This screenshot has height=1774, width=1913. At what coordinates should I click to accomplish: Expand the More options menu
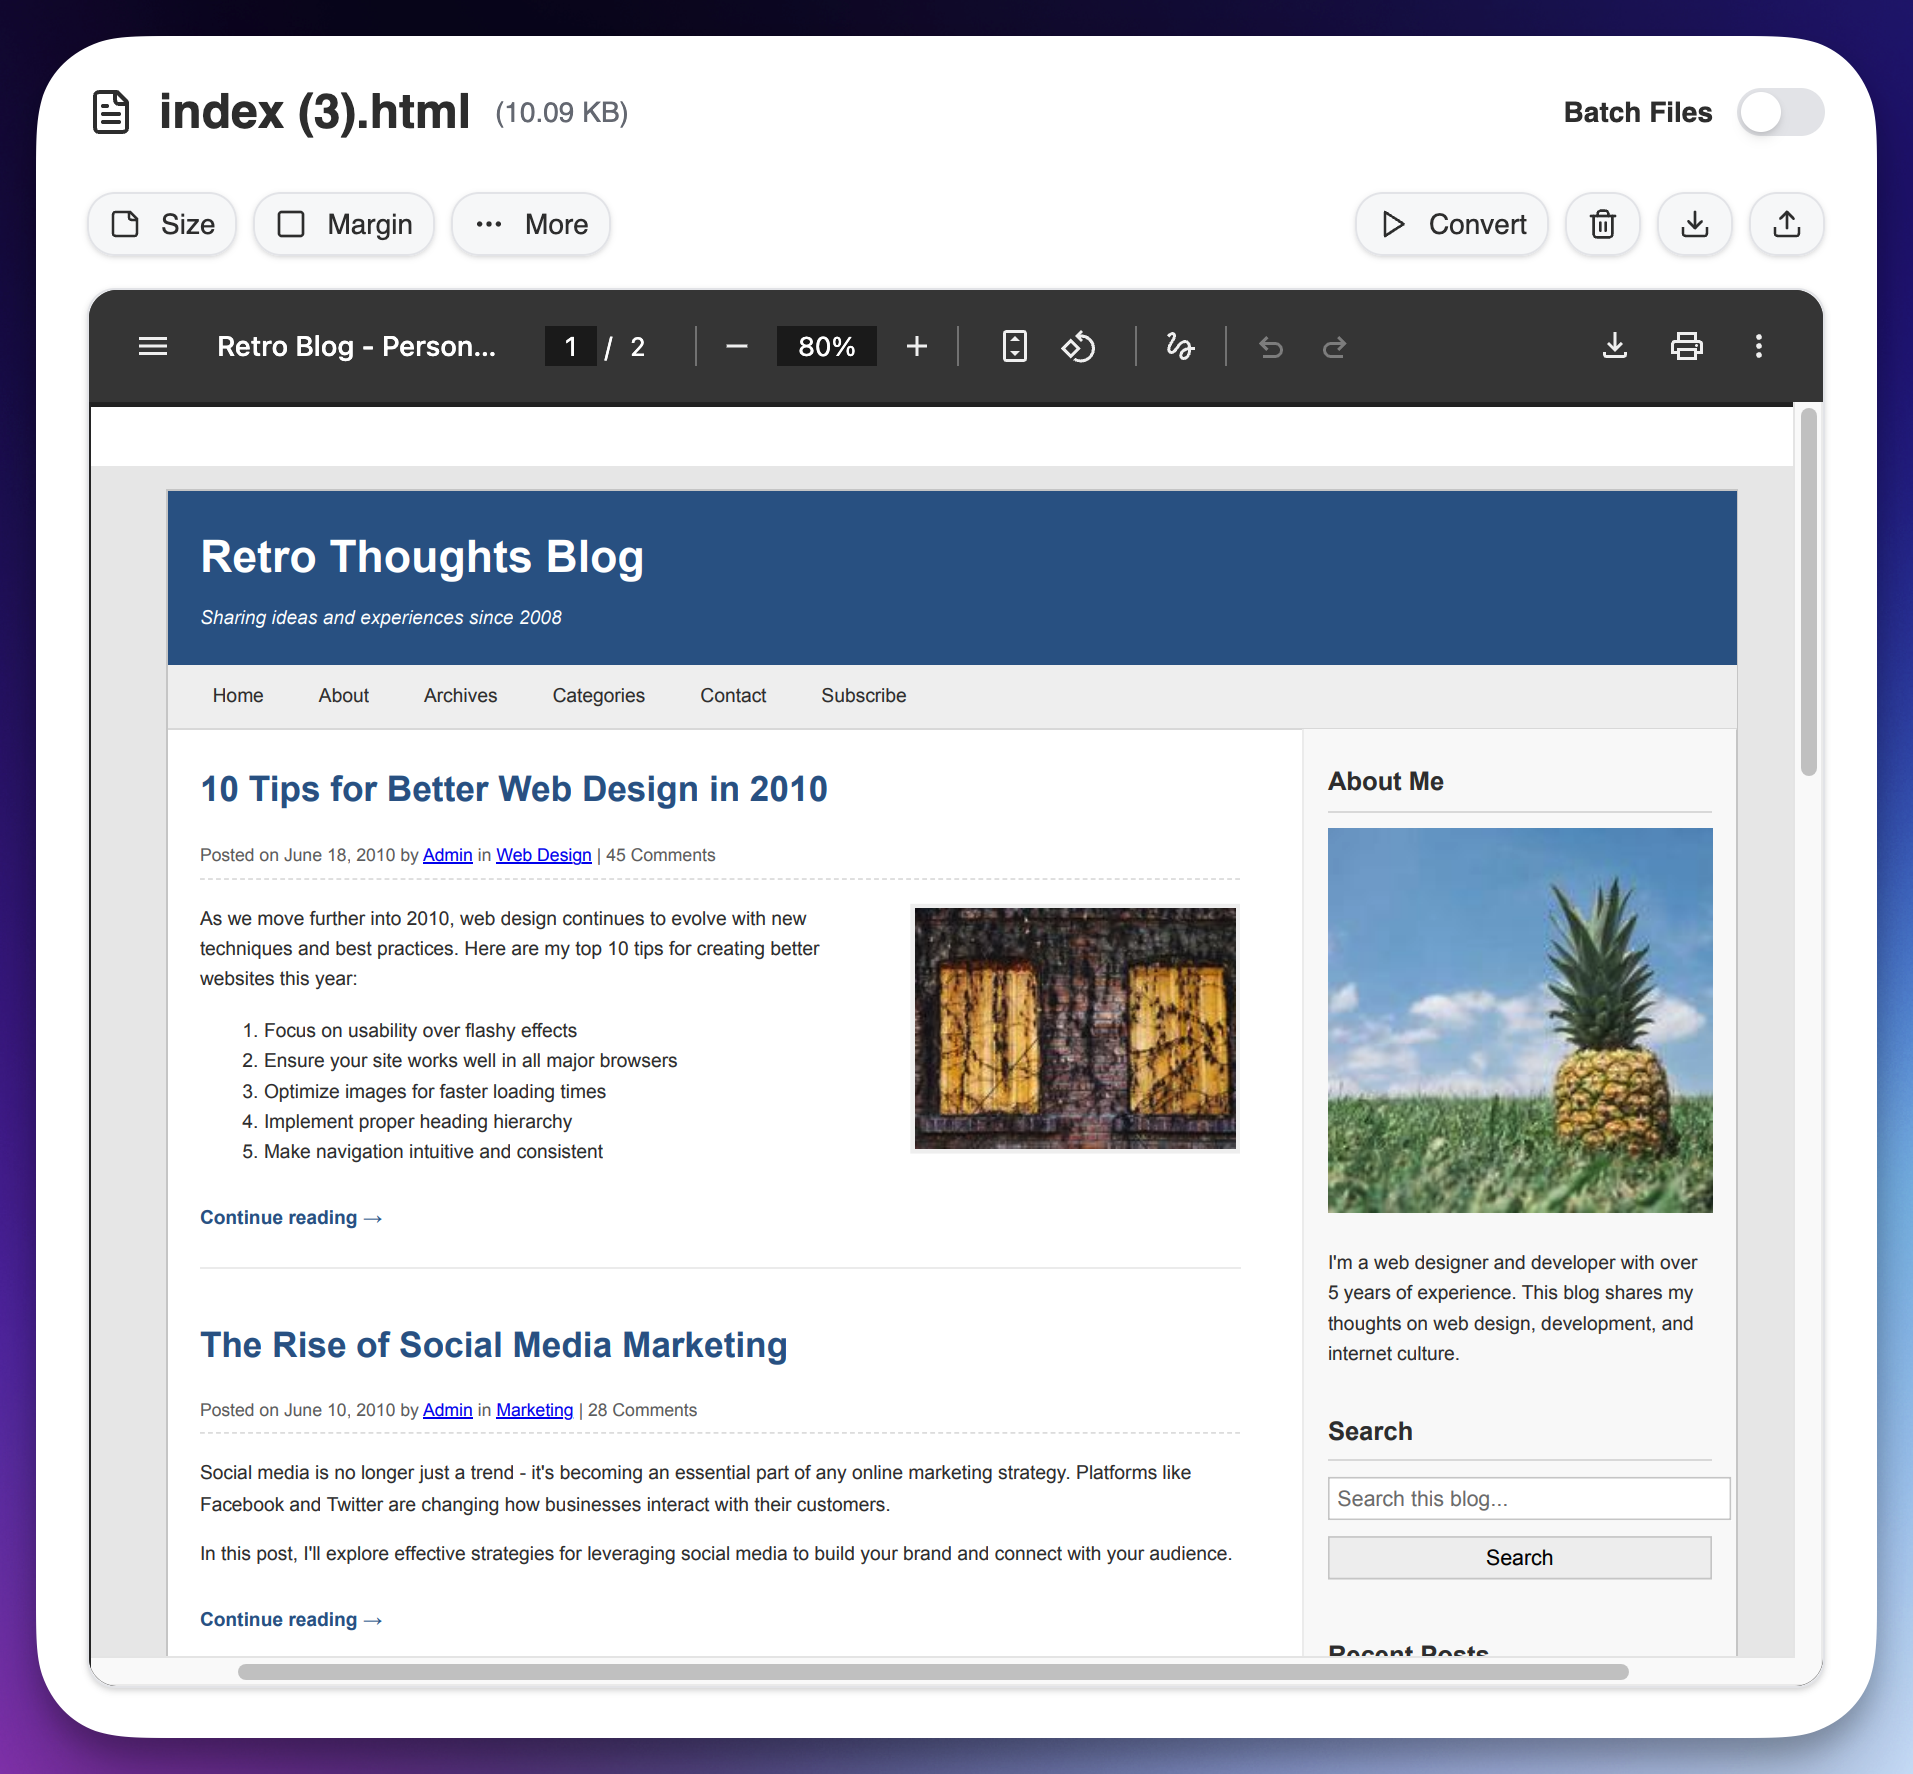coord(531,224)
